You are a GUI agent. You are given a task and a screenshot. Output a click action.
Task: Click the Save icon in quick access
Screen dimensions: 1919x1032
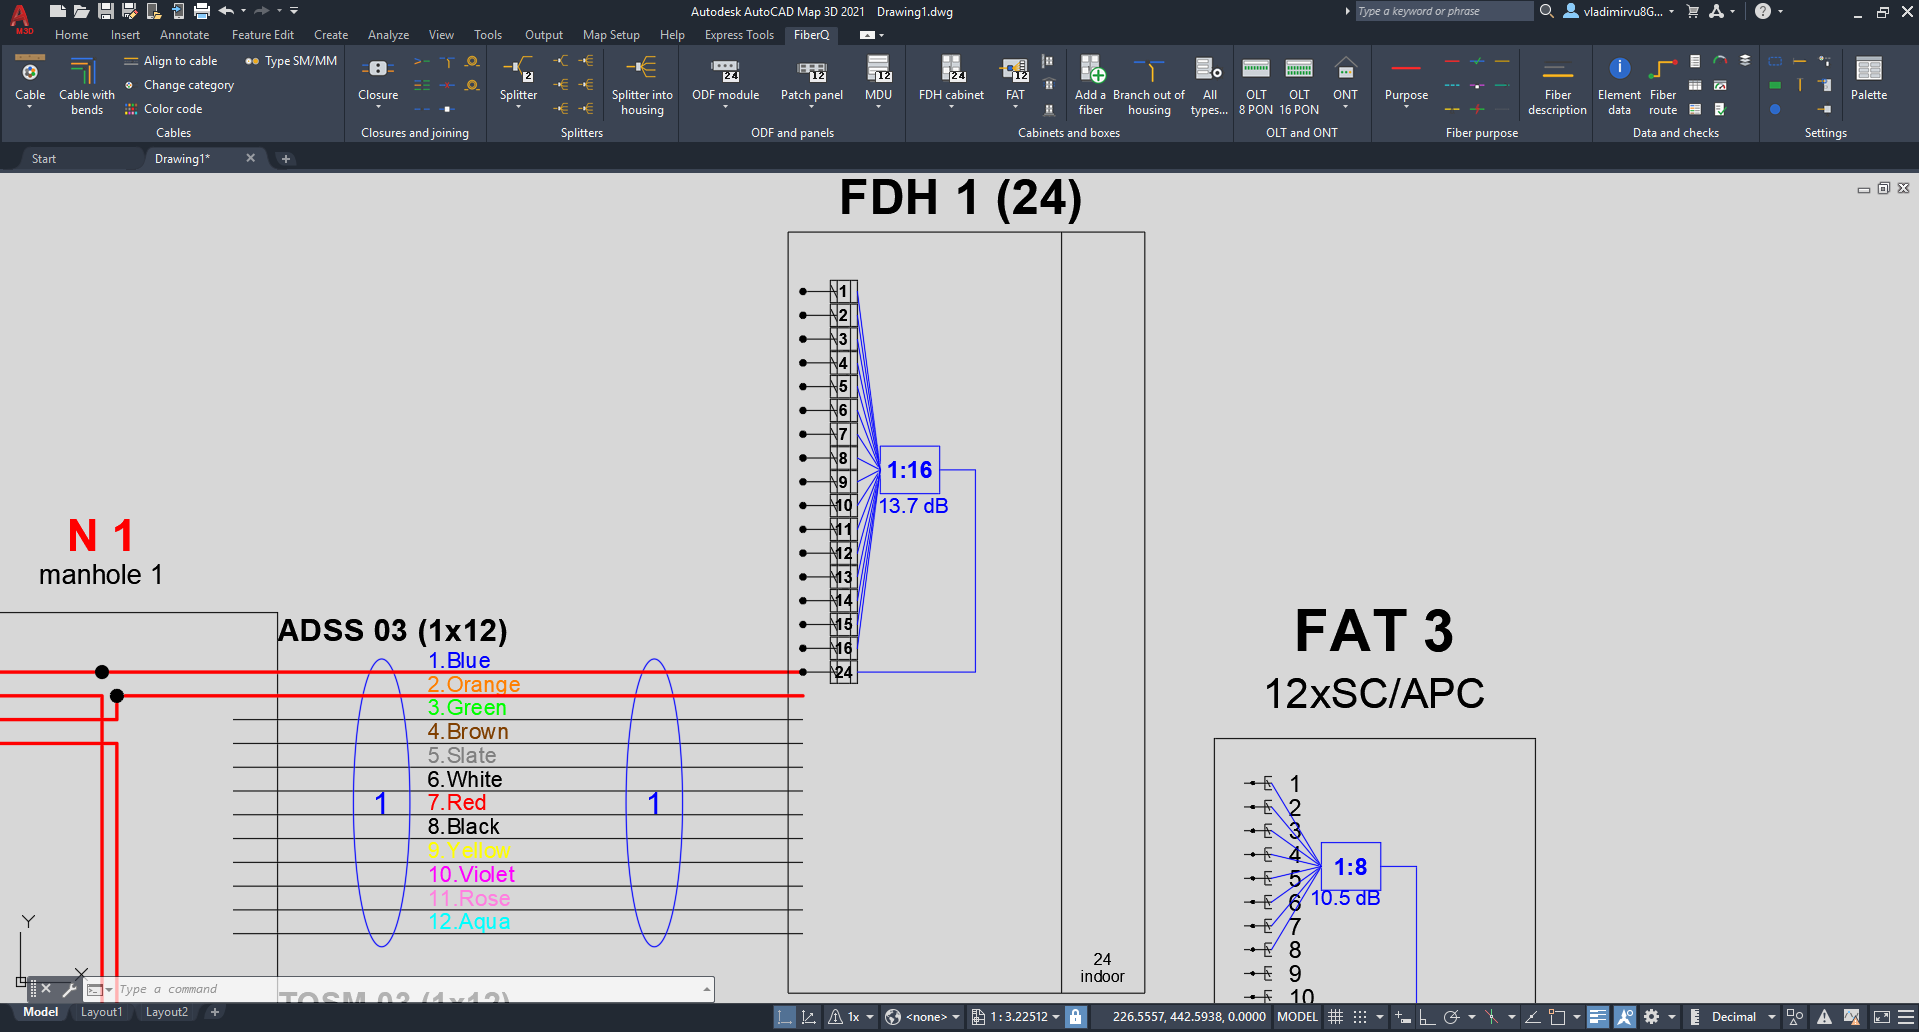(x=106, y=11)
